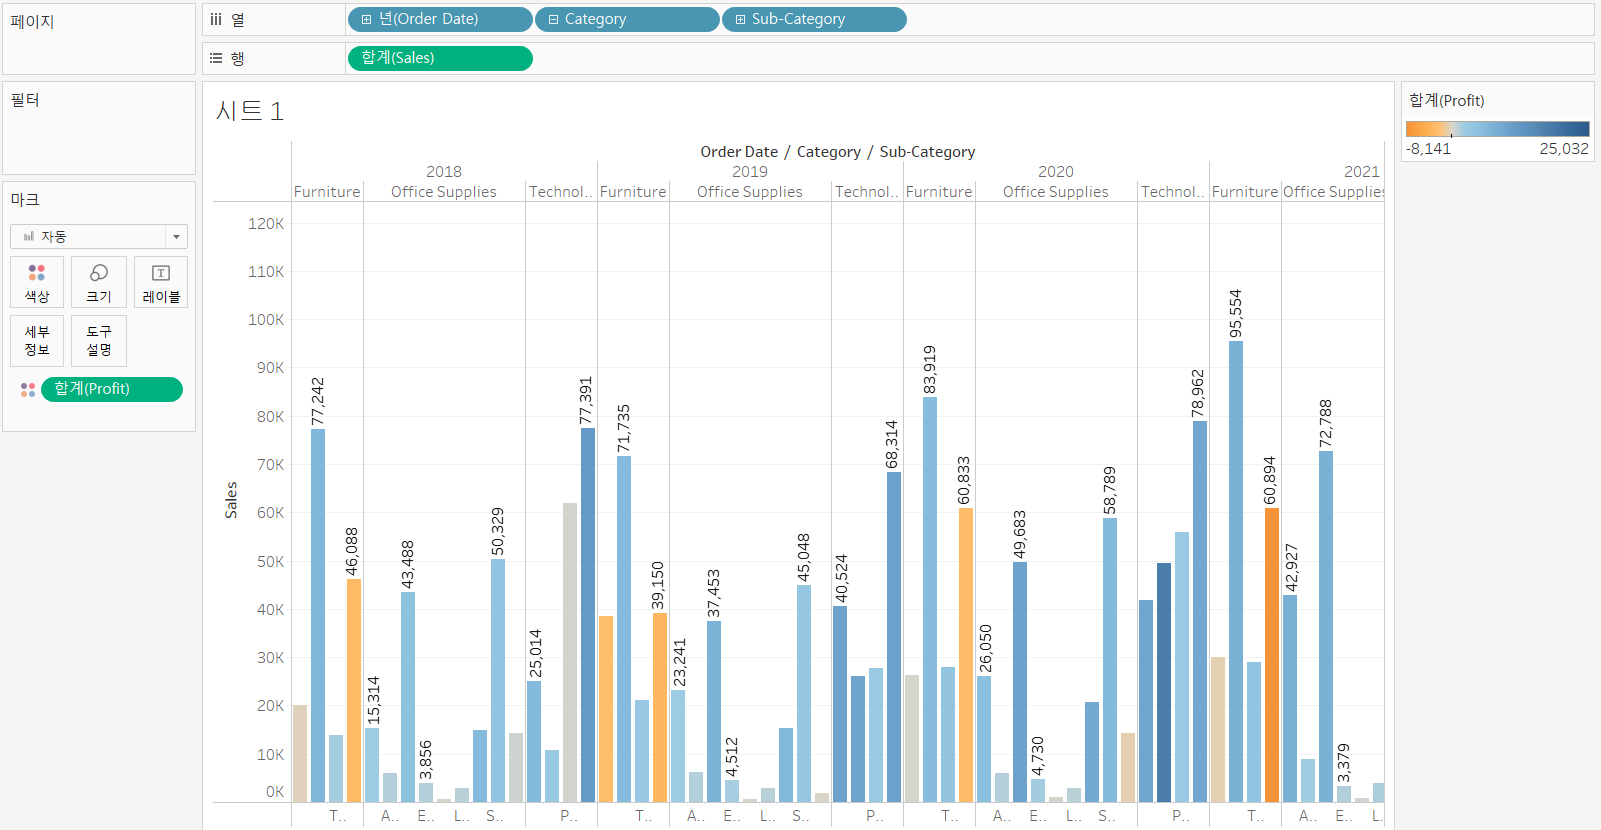Click the 120K axis tick label
The image size is (1601, 830).
[266, 223]
